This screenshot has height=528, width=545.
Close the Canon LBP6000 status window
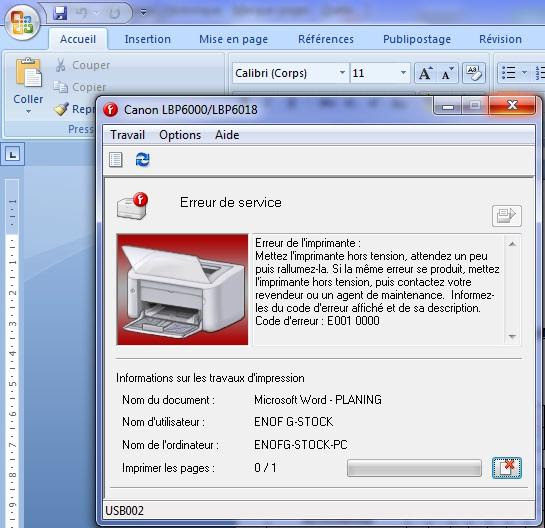click(x=512, y=105)
